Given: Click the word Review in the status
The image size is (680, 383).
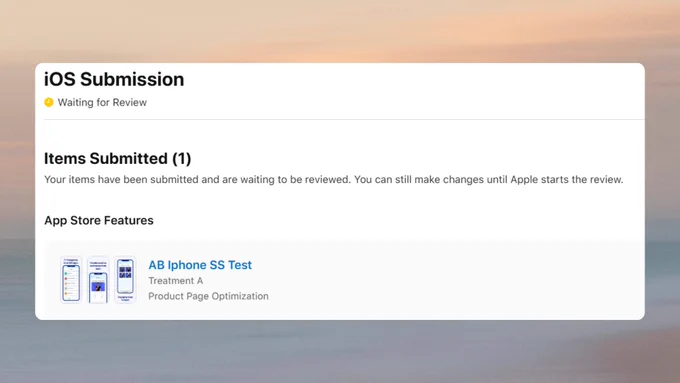Looking at the screenshot, I should [x=130, y=102].
